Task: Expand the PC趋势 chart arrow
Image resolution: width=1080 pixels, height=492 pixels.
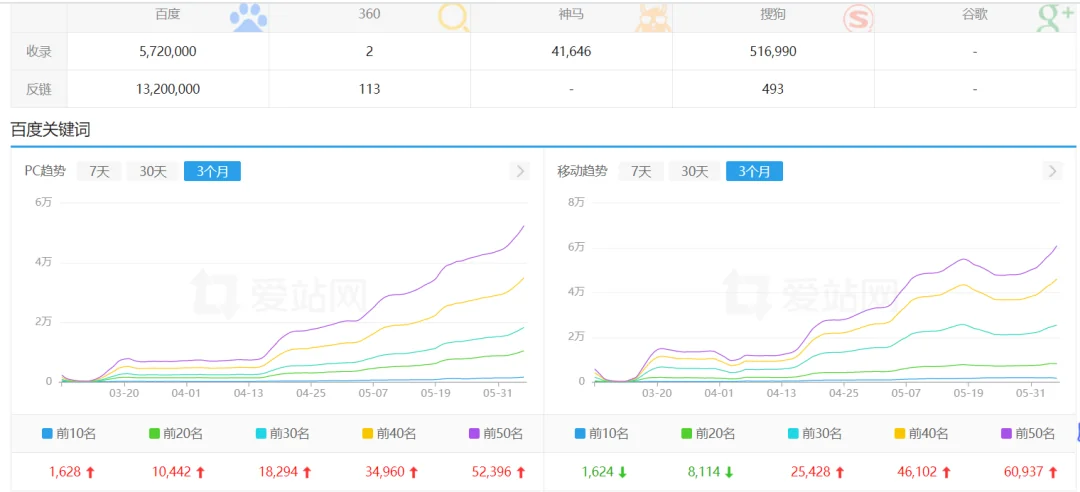Action: pos(520,171)
